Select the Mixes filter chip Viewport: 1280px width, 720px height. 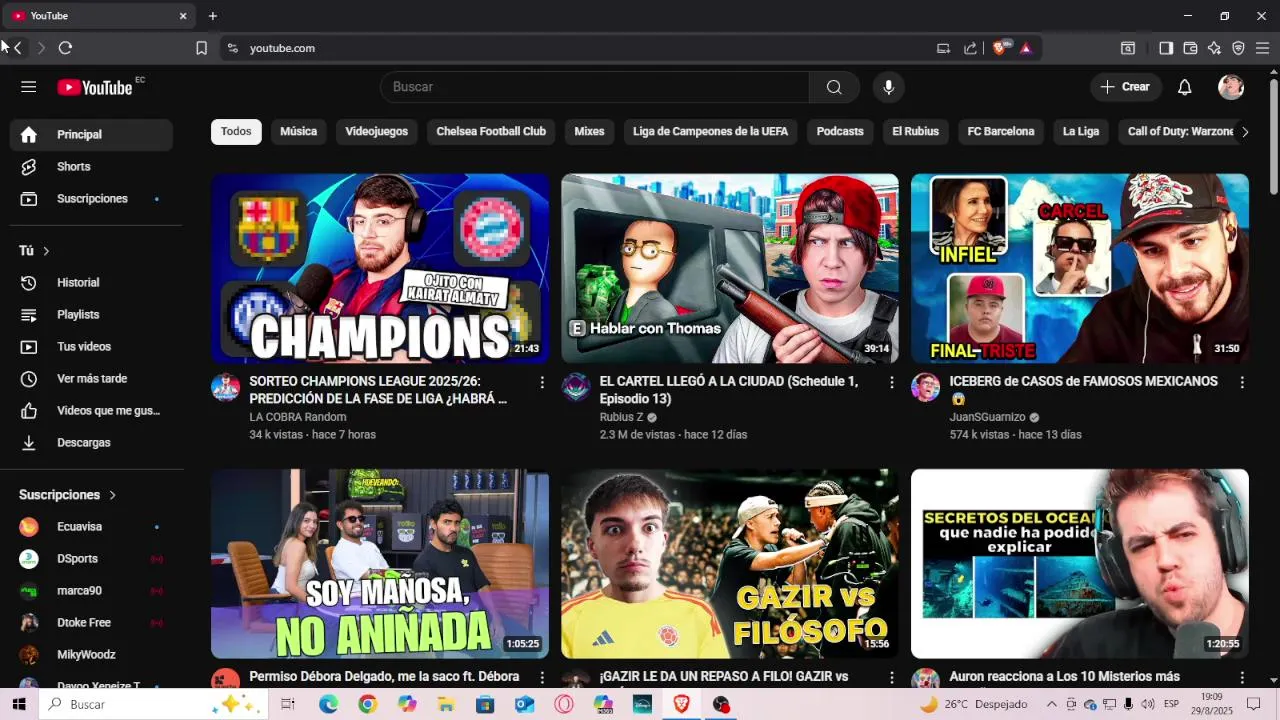point(589,132)
